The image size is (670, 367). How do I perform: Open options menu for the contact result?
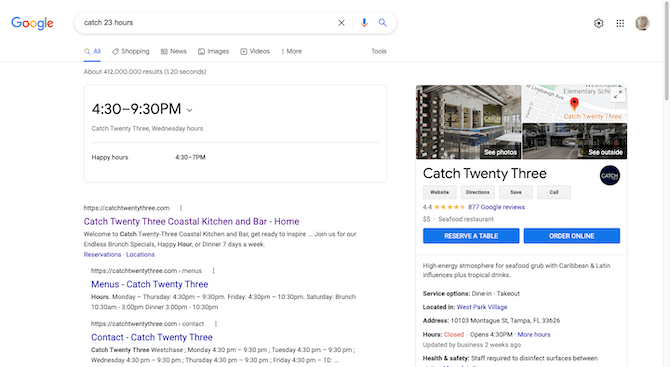point(216,324)
